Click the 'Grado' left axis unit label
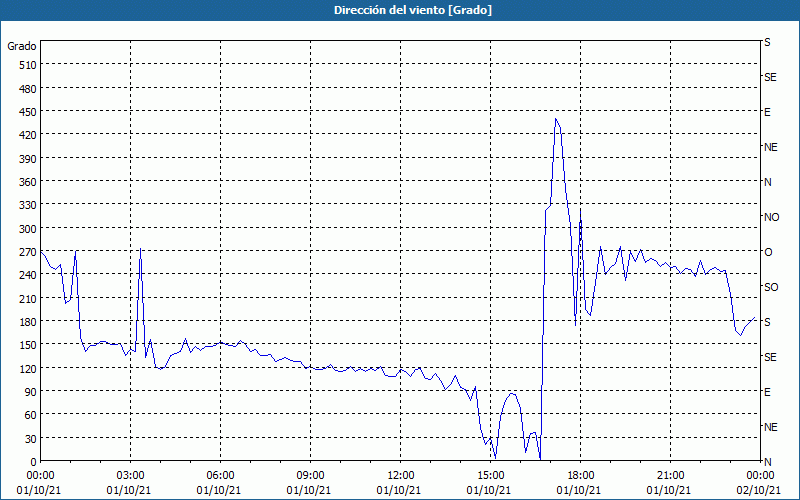 21,46
